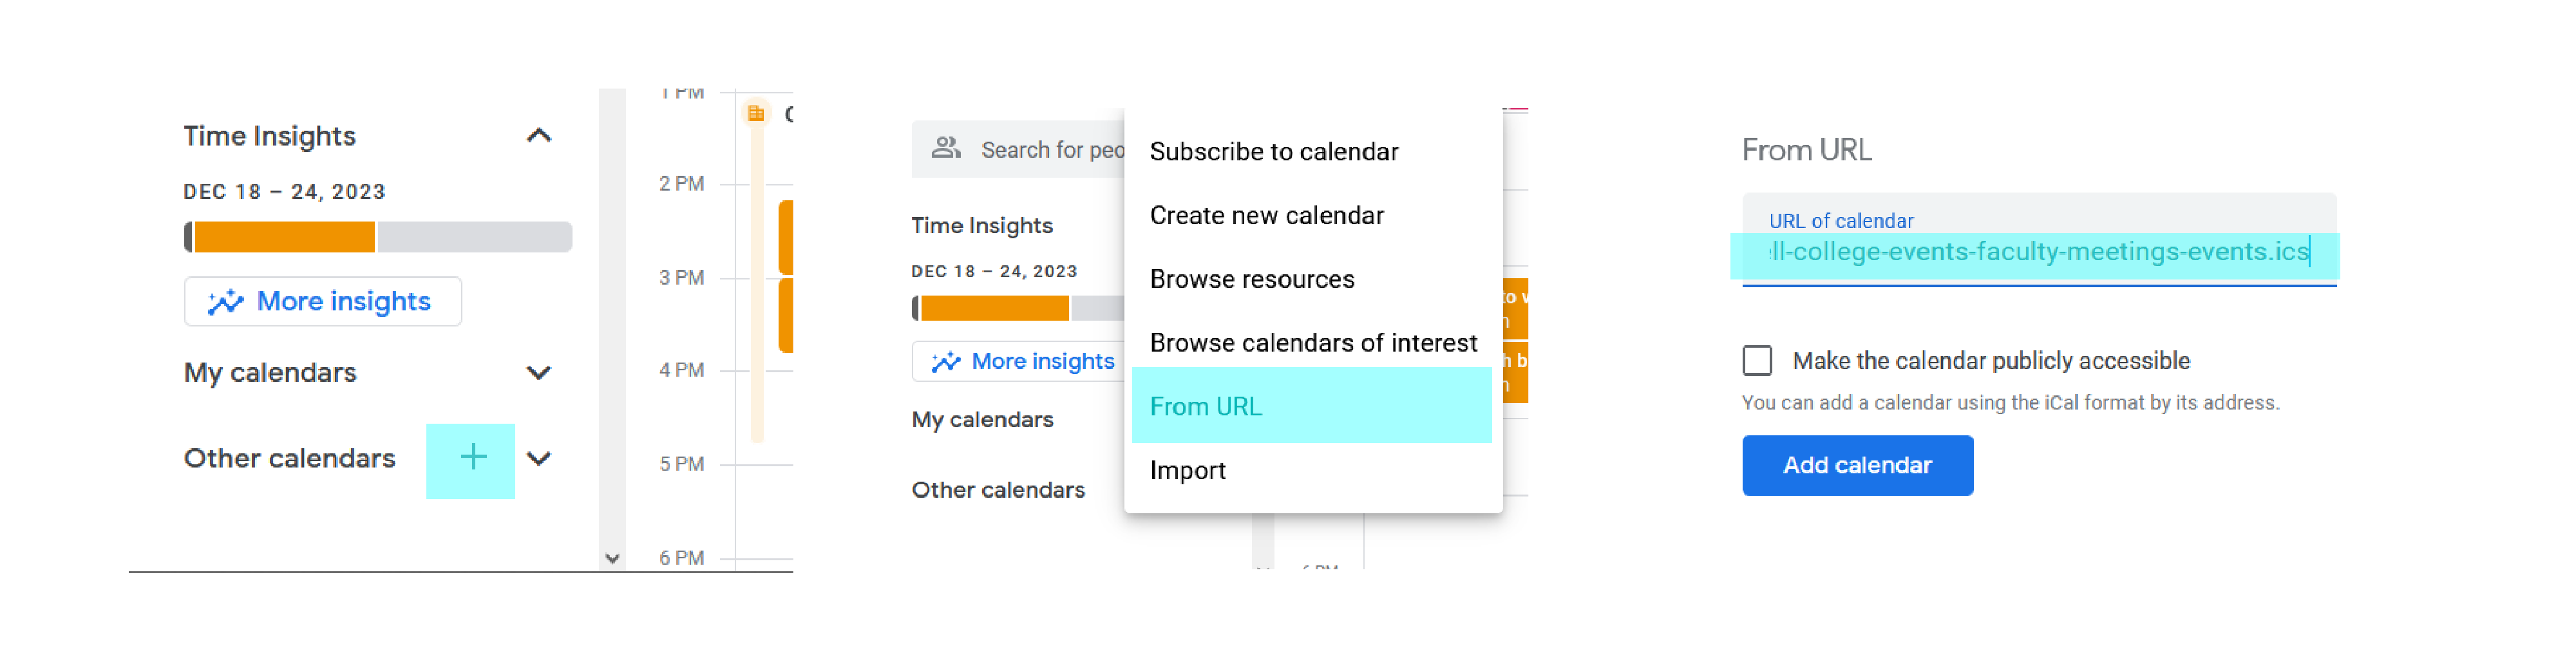This screenshot has height=671, width=2576.
Task: Enable Make the calendar publicly accessible checkbox
Action: [x=1756, y=361]
